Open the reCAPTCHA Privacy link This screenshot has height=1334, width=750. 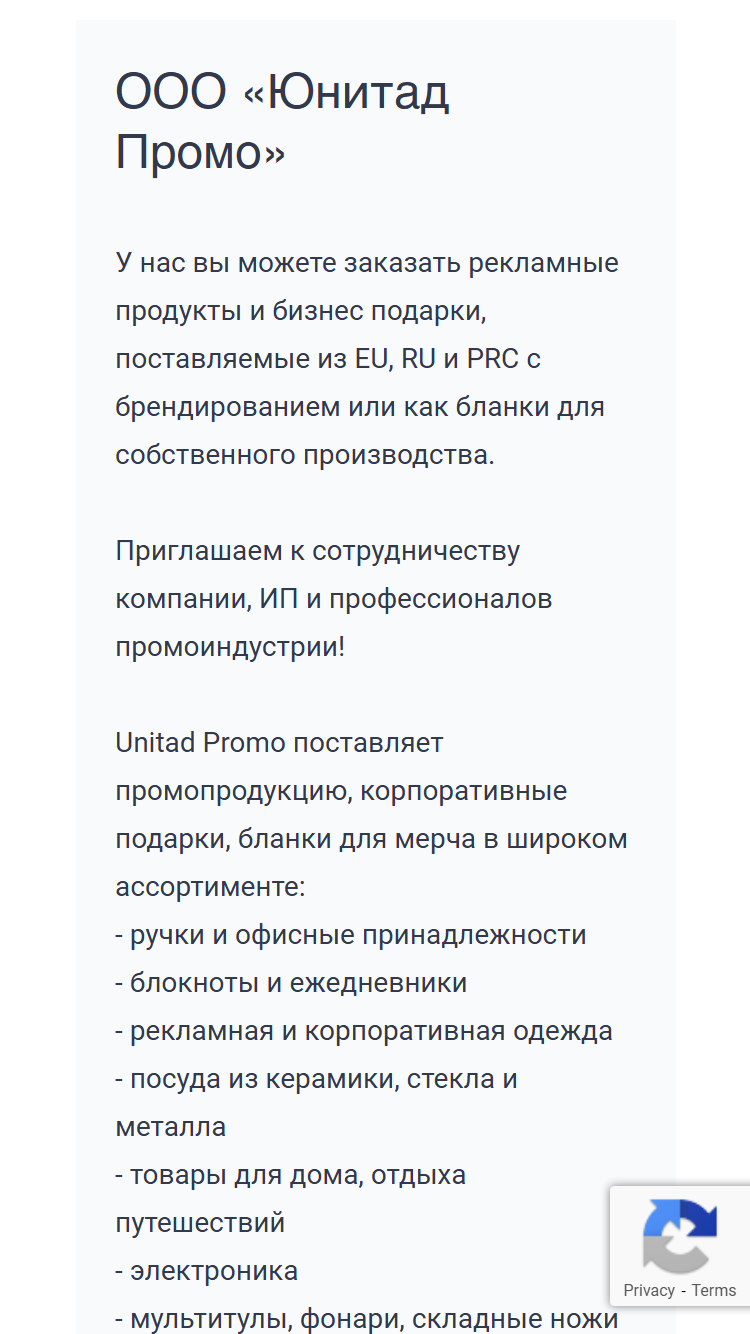click(x=649, y=1290)
